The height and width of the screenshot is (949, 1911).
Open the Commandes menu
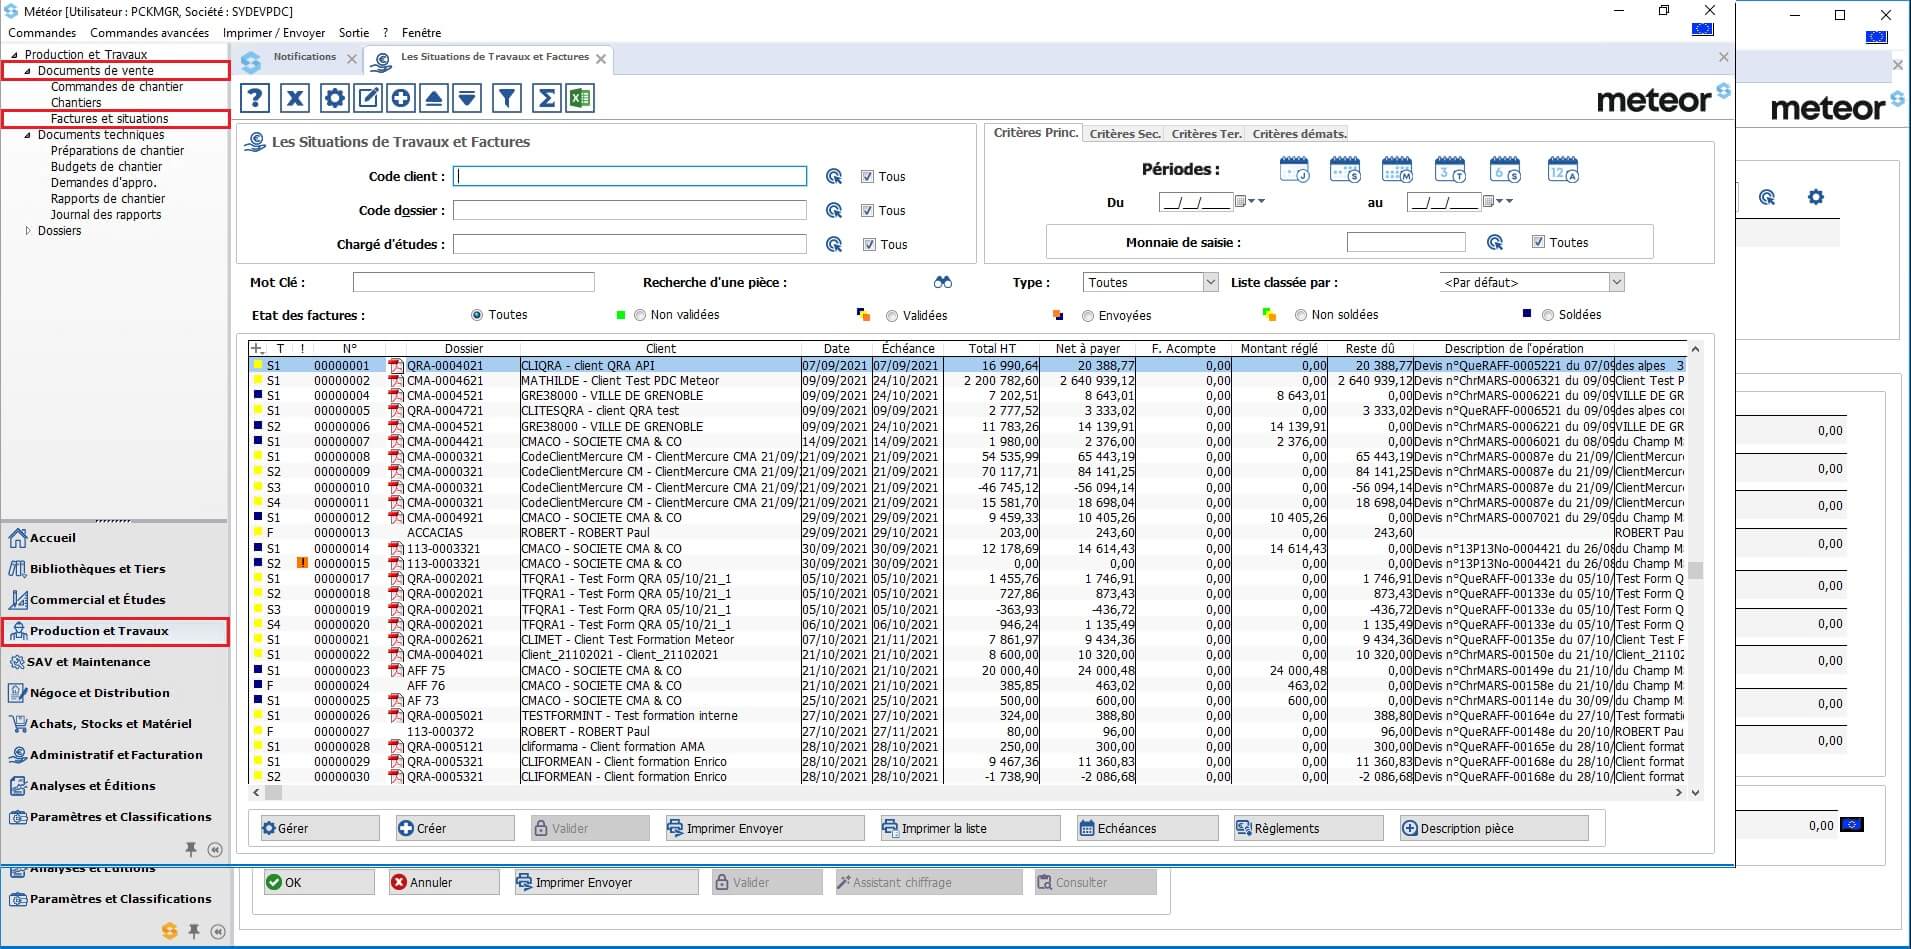click(42, 33)
